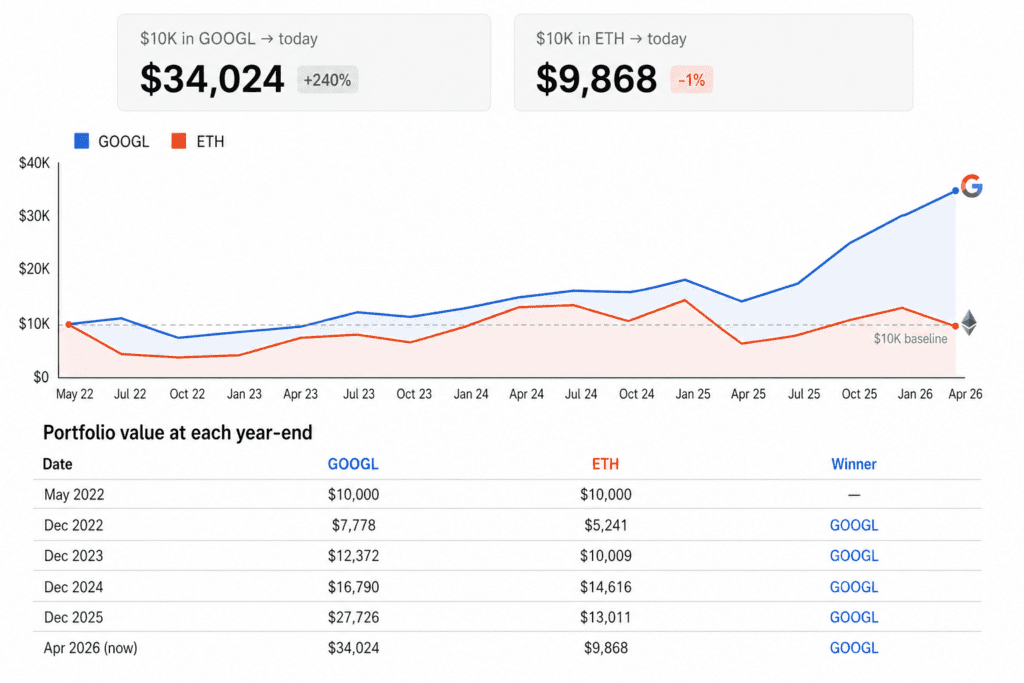Click the Dec 2025 GOOGL value $27,726
The height and width of the screenshot is (683, 1024).
[x=353, y=617]
